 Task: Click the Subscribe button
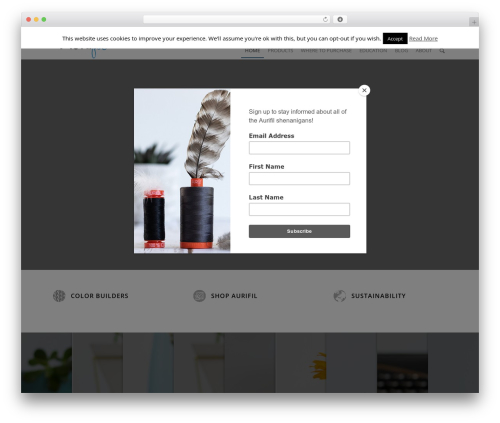coord(299,231)
